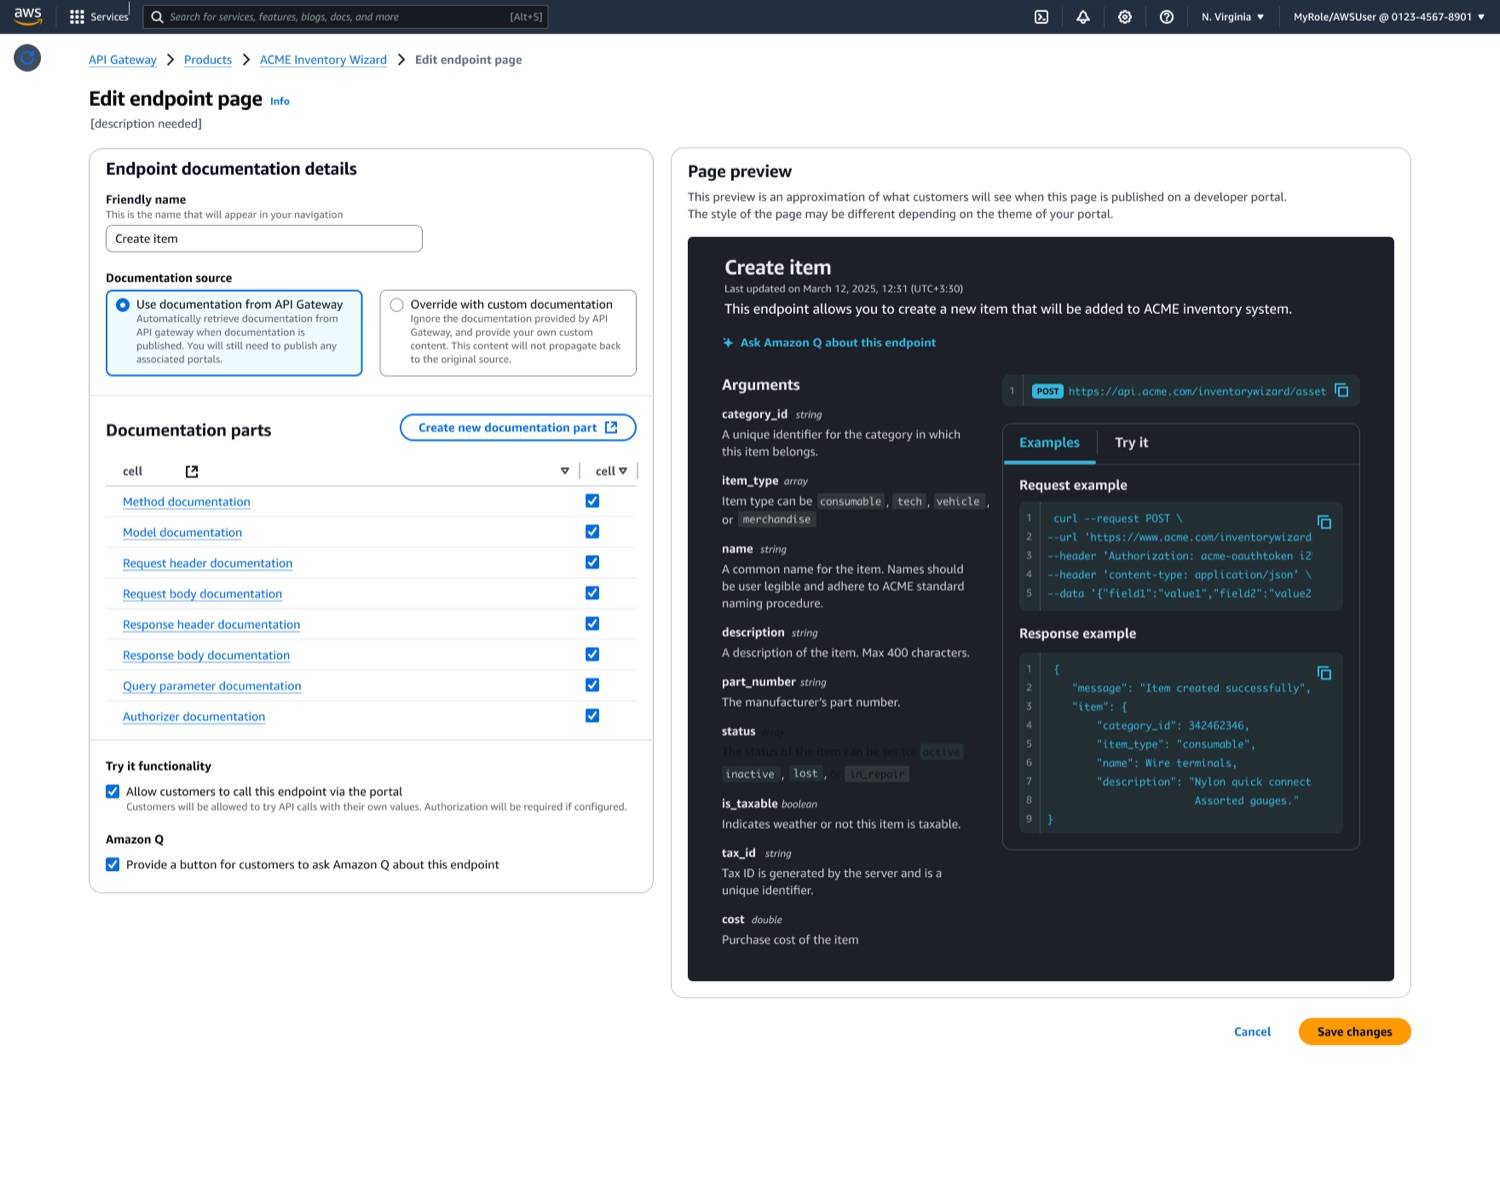The height and width of the screenshot is (1201, 1500).
Task: Uncheck Amazon Q ask button option
Action: (x=113, y=865)
